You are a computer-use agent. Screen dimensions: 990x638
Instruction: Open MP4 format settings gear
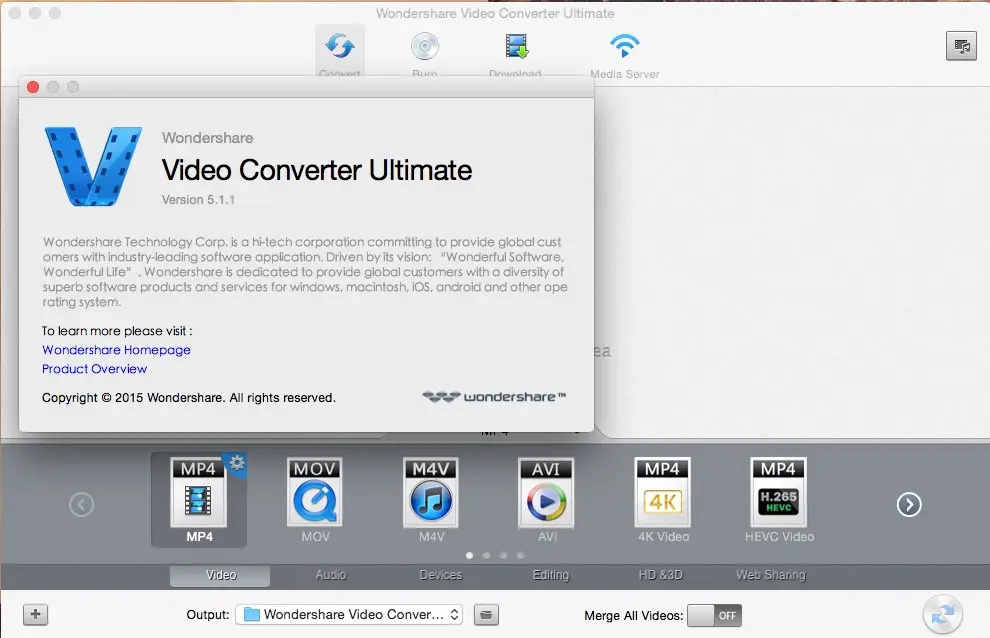pyautogui.click(x=237, y=463)
